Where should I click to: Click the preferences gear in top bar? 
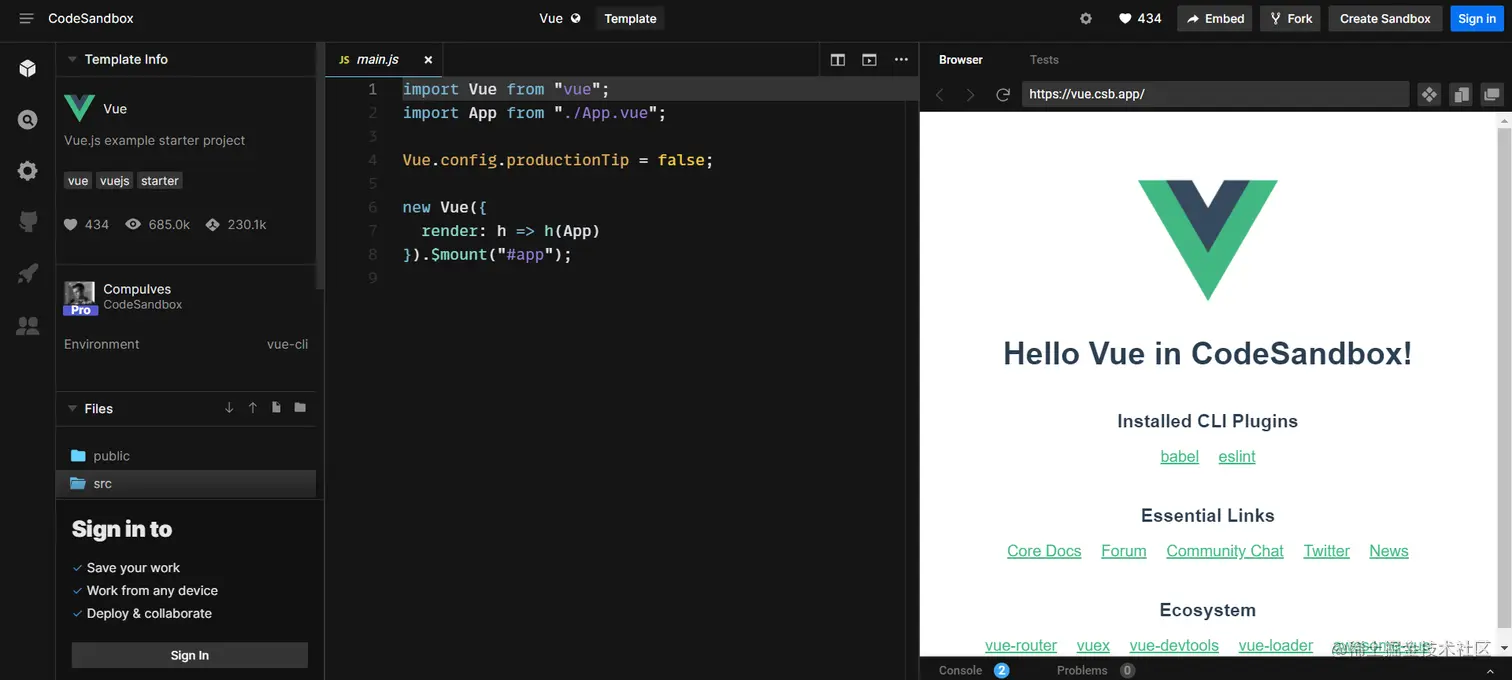pos(1086,18)
